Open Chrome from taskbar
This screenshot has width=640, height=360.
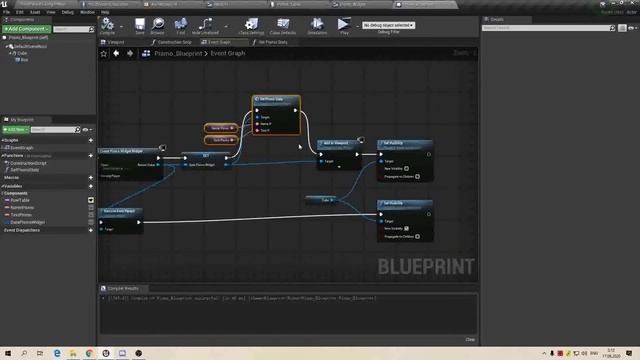tap(89, 353)
